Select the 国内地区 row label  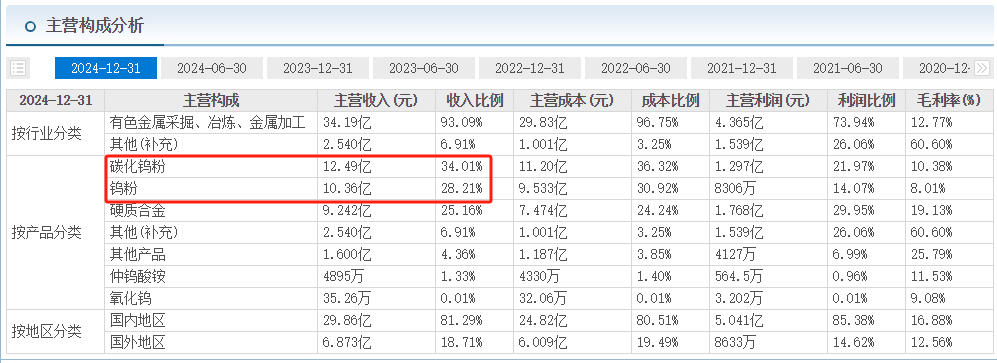[137, 320]
